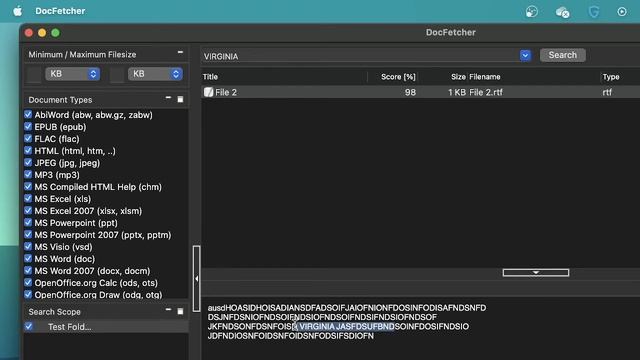Maximize the Search Scope panel
The height and width of the screenshot is (360, 640).
click(x=180, y=311)
